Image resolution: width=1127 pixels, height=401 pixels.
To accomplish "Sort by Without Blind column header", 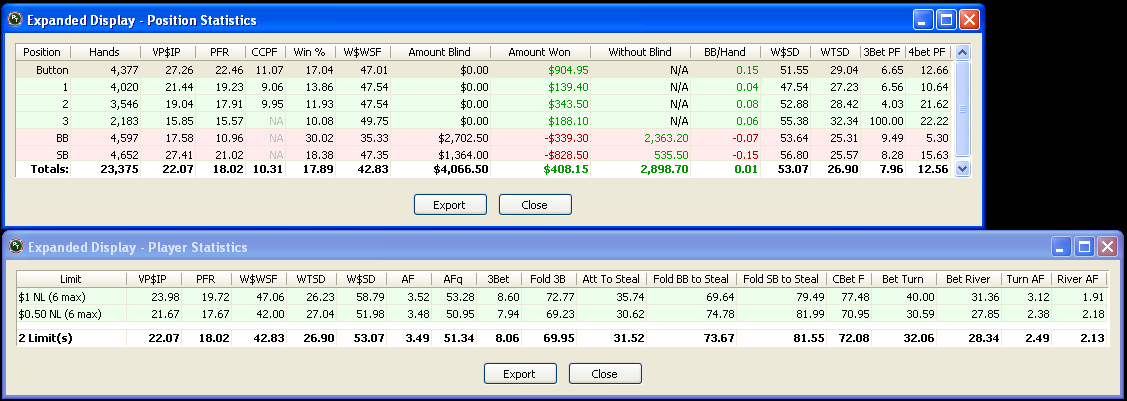I will [x=640, y=52].
